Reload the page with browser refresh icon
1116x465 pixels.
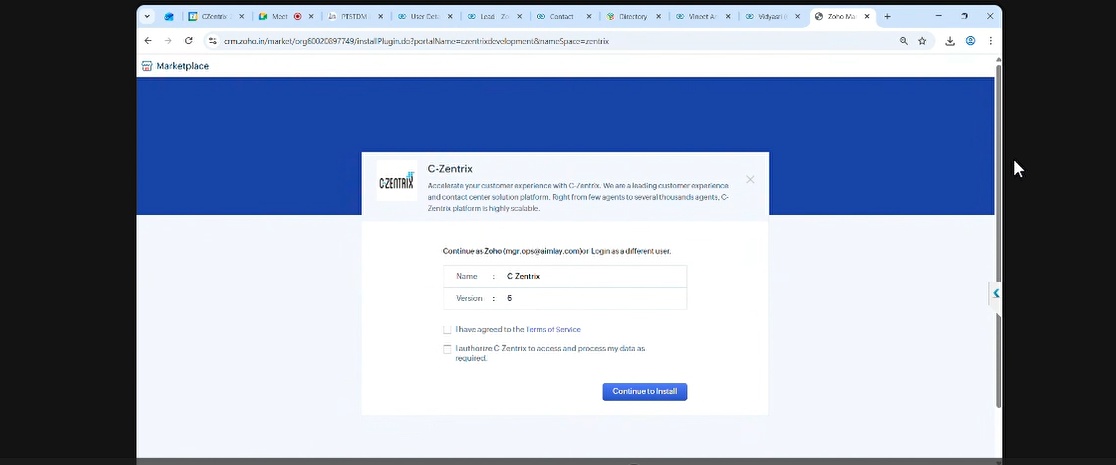[x=188, y=41]
